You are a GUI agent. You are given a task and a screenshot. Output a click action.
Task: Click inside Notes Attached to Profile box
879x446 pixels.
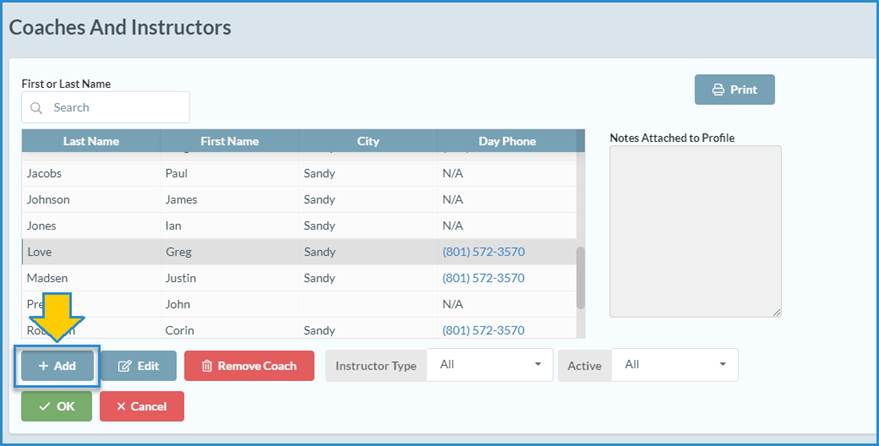click(695, 232)
